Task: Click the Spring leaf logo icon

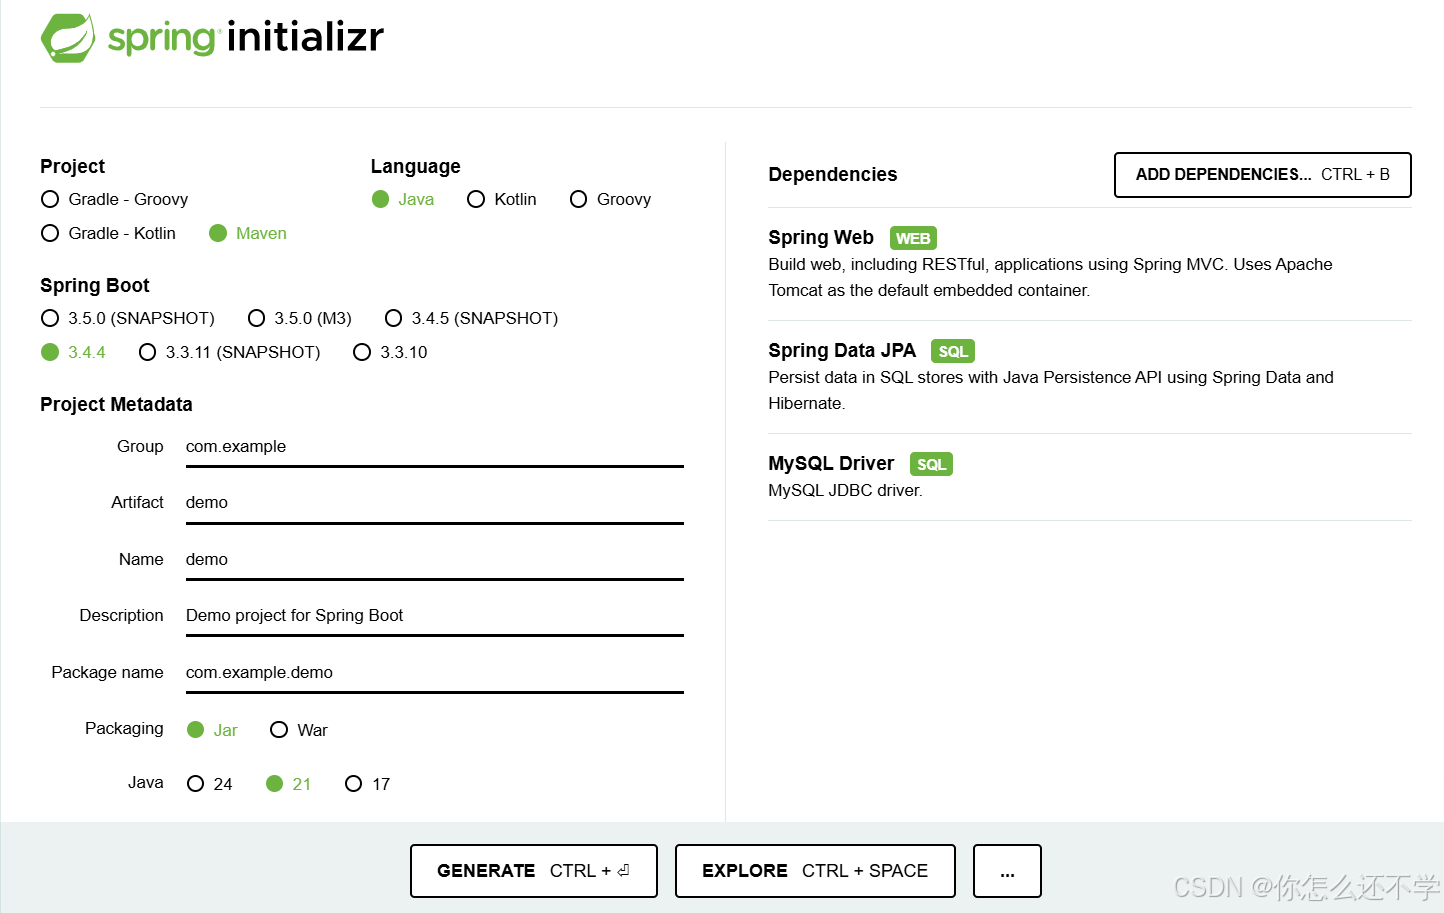Action: (68, 38)
